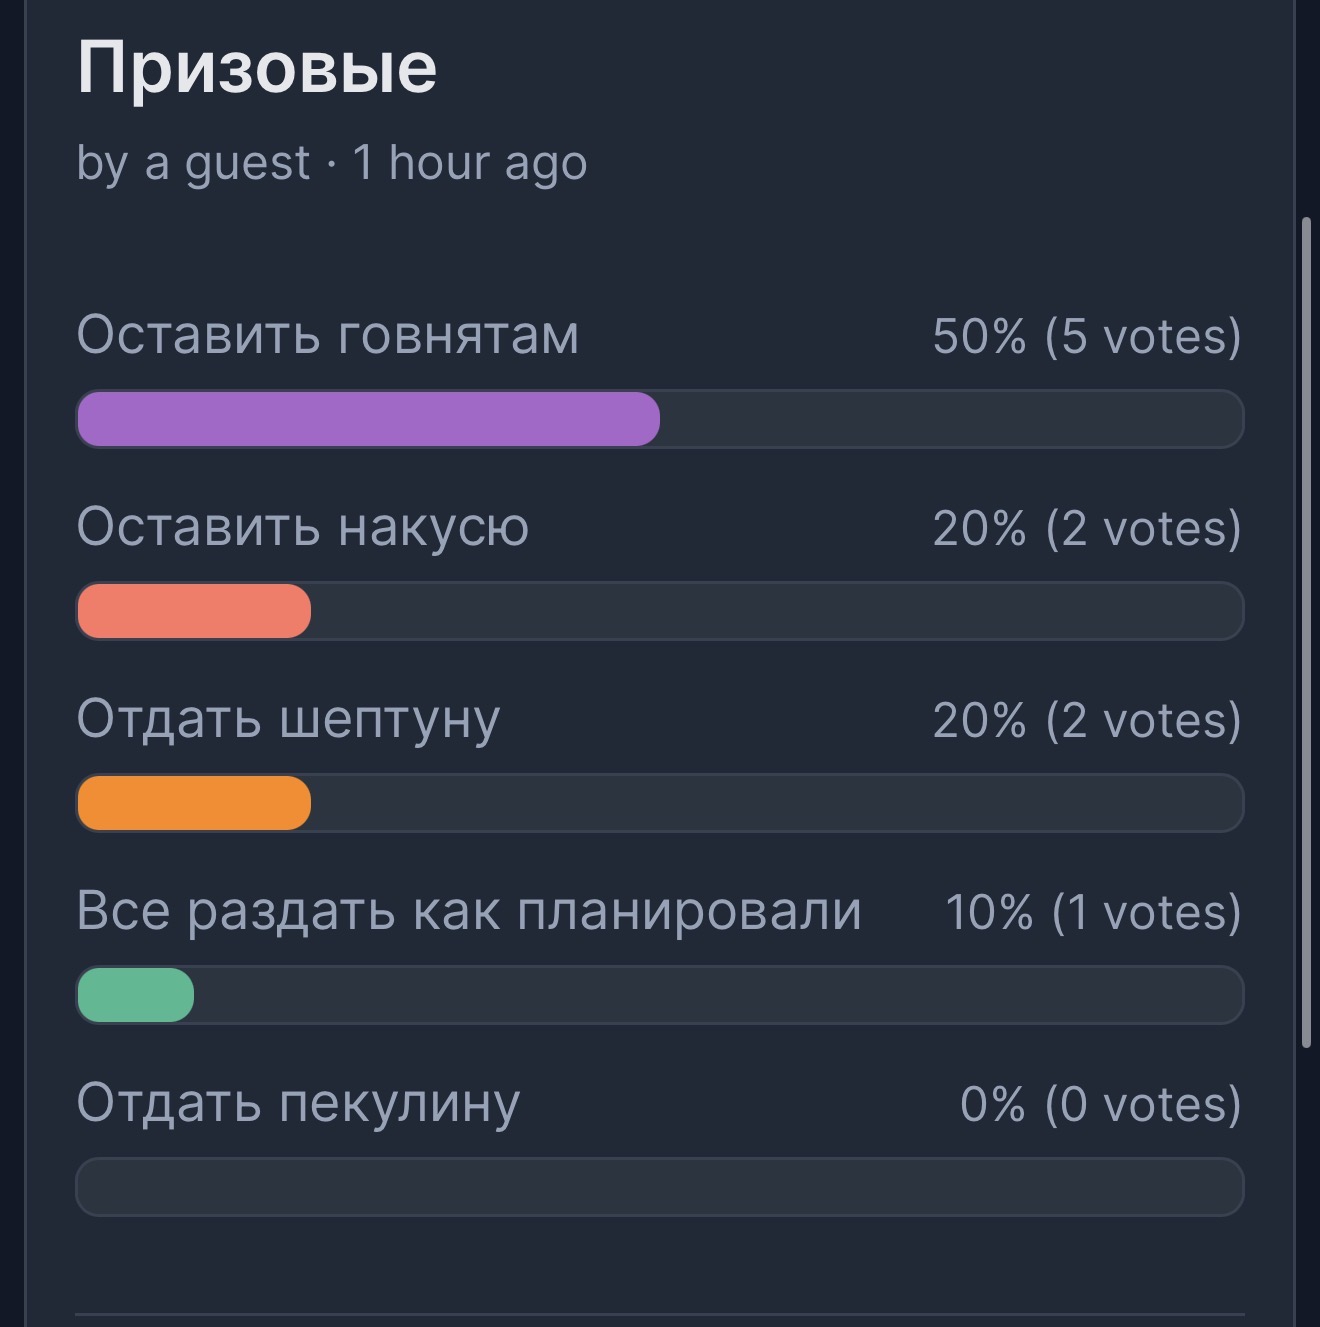Select the option 'Отдать шептуну'
The width and height of the screenshot is (1320, 1327).
(x=289, y=720)
